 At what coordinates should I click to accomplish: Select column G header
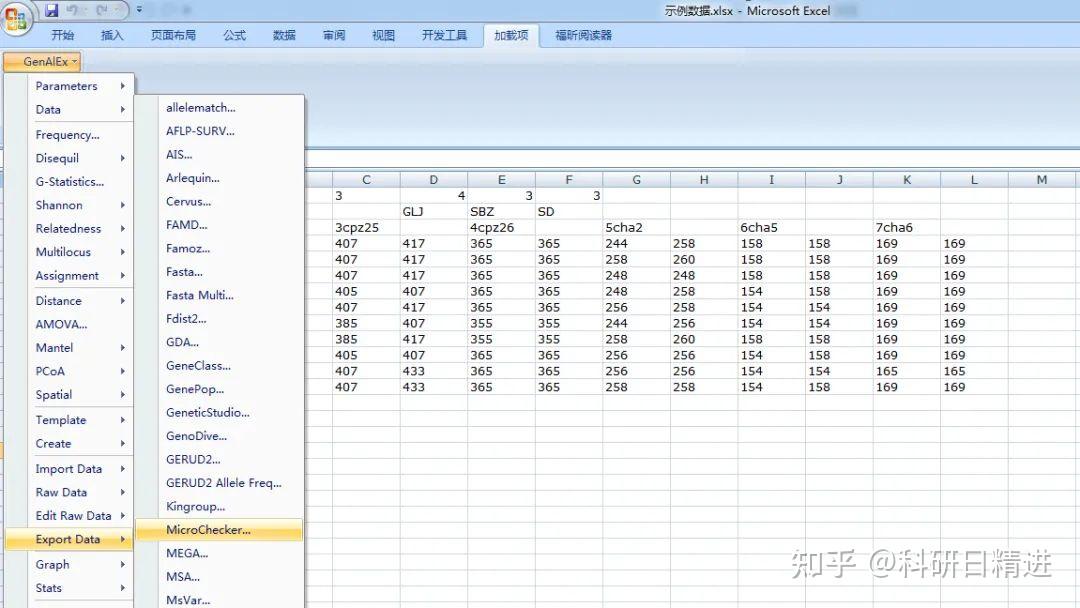click(x=636, y=180)
